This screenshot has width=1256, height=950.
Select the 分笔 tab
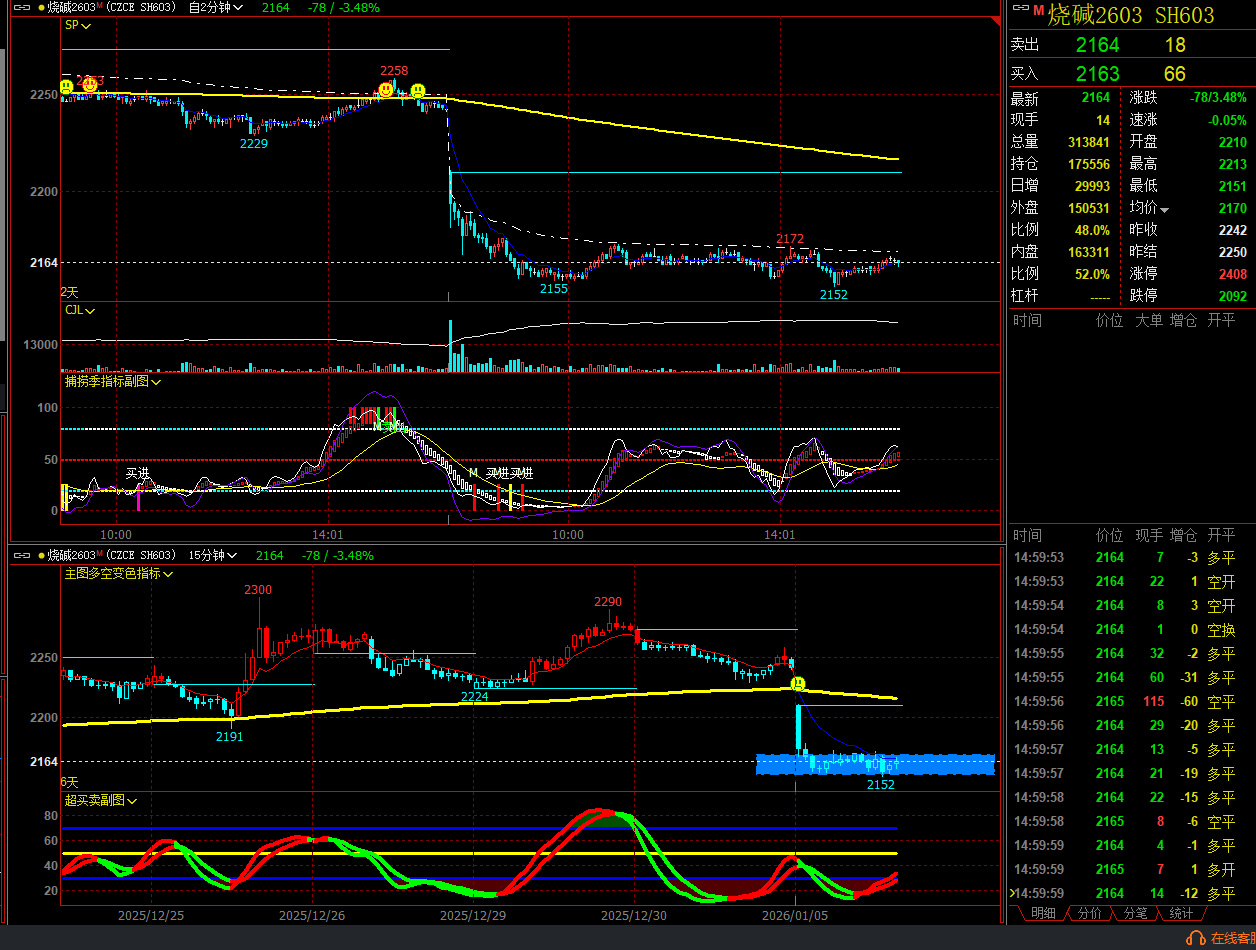[x=1135, y=913]
